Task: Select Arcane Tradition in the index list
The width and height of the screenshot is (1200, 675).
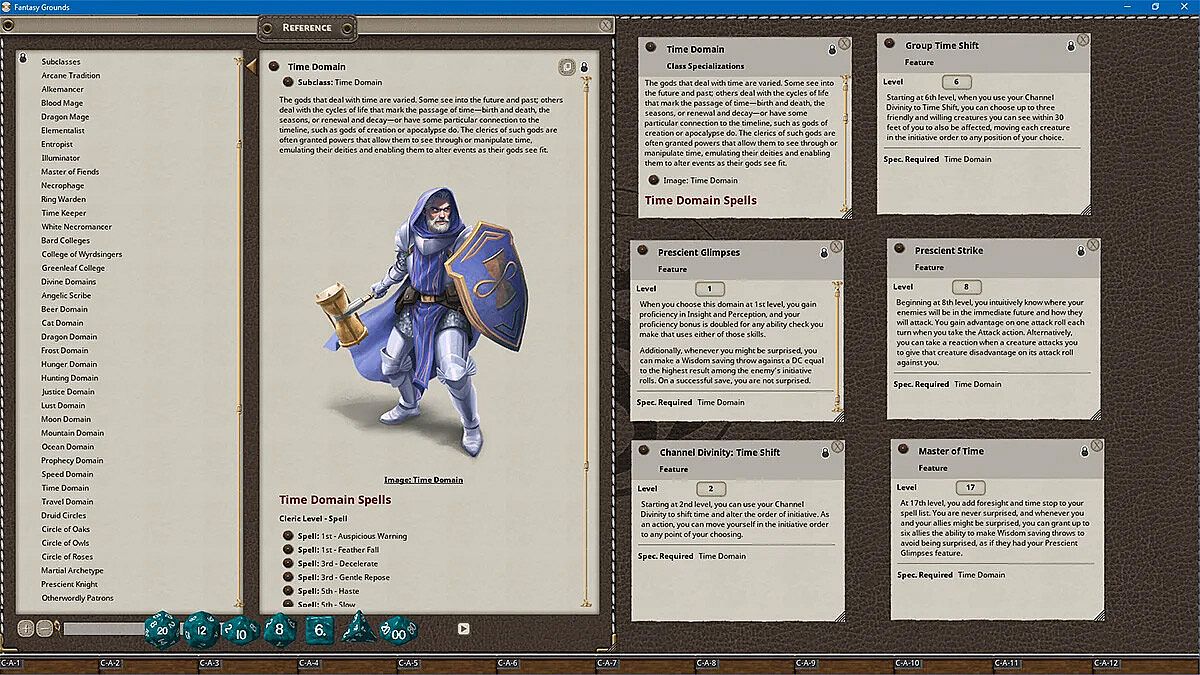Action: tap(71, 75)
